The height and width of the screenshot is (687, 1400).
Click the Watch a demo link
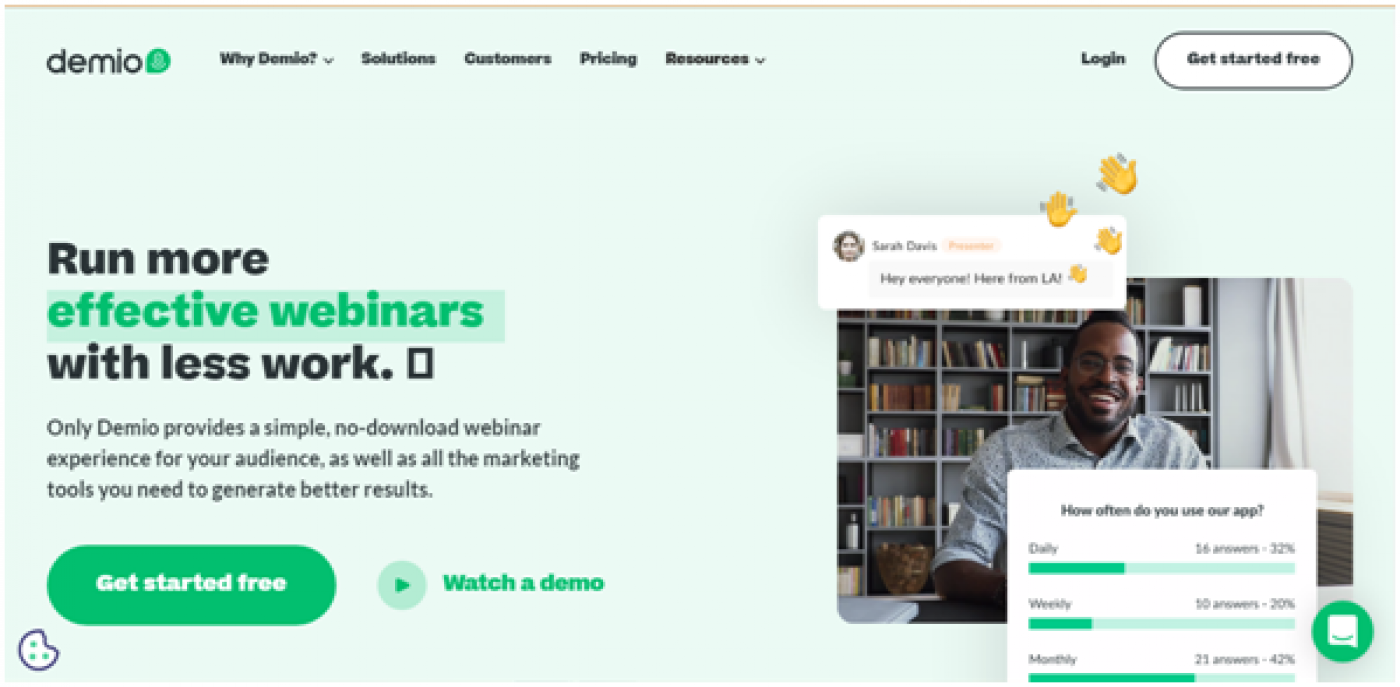tap(523, 583)
